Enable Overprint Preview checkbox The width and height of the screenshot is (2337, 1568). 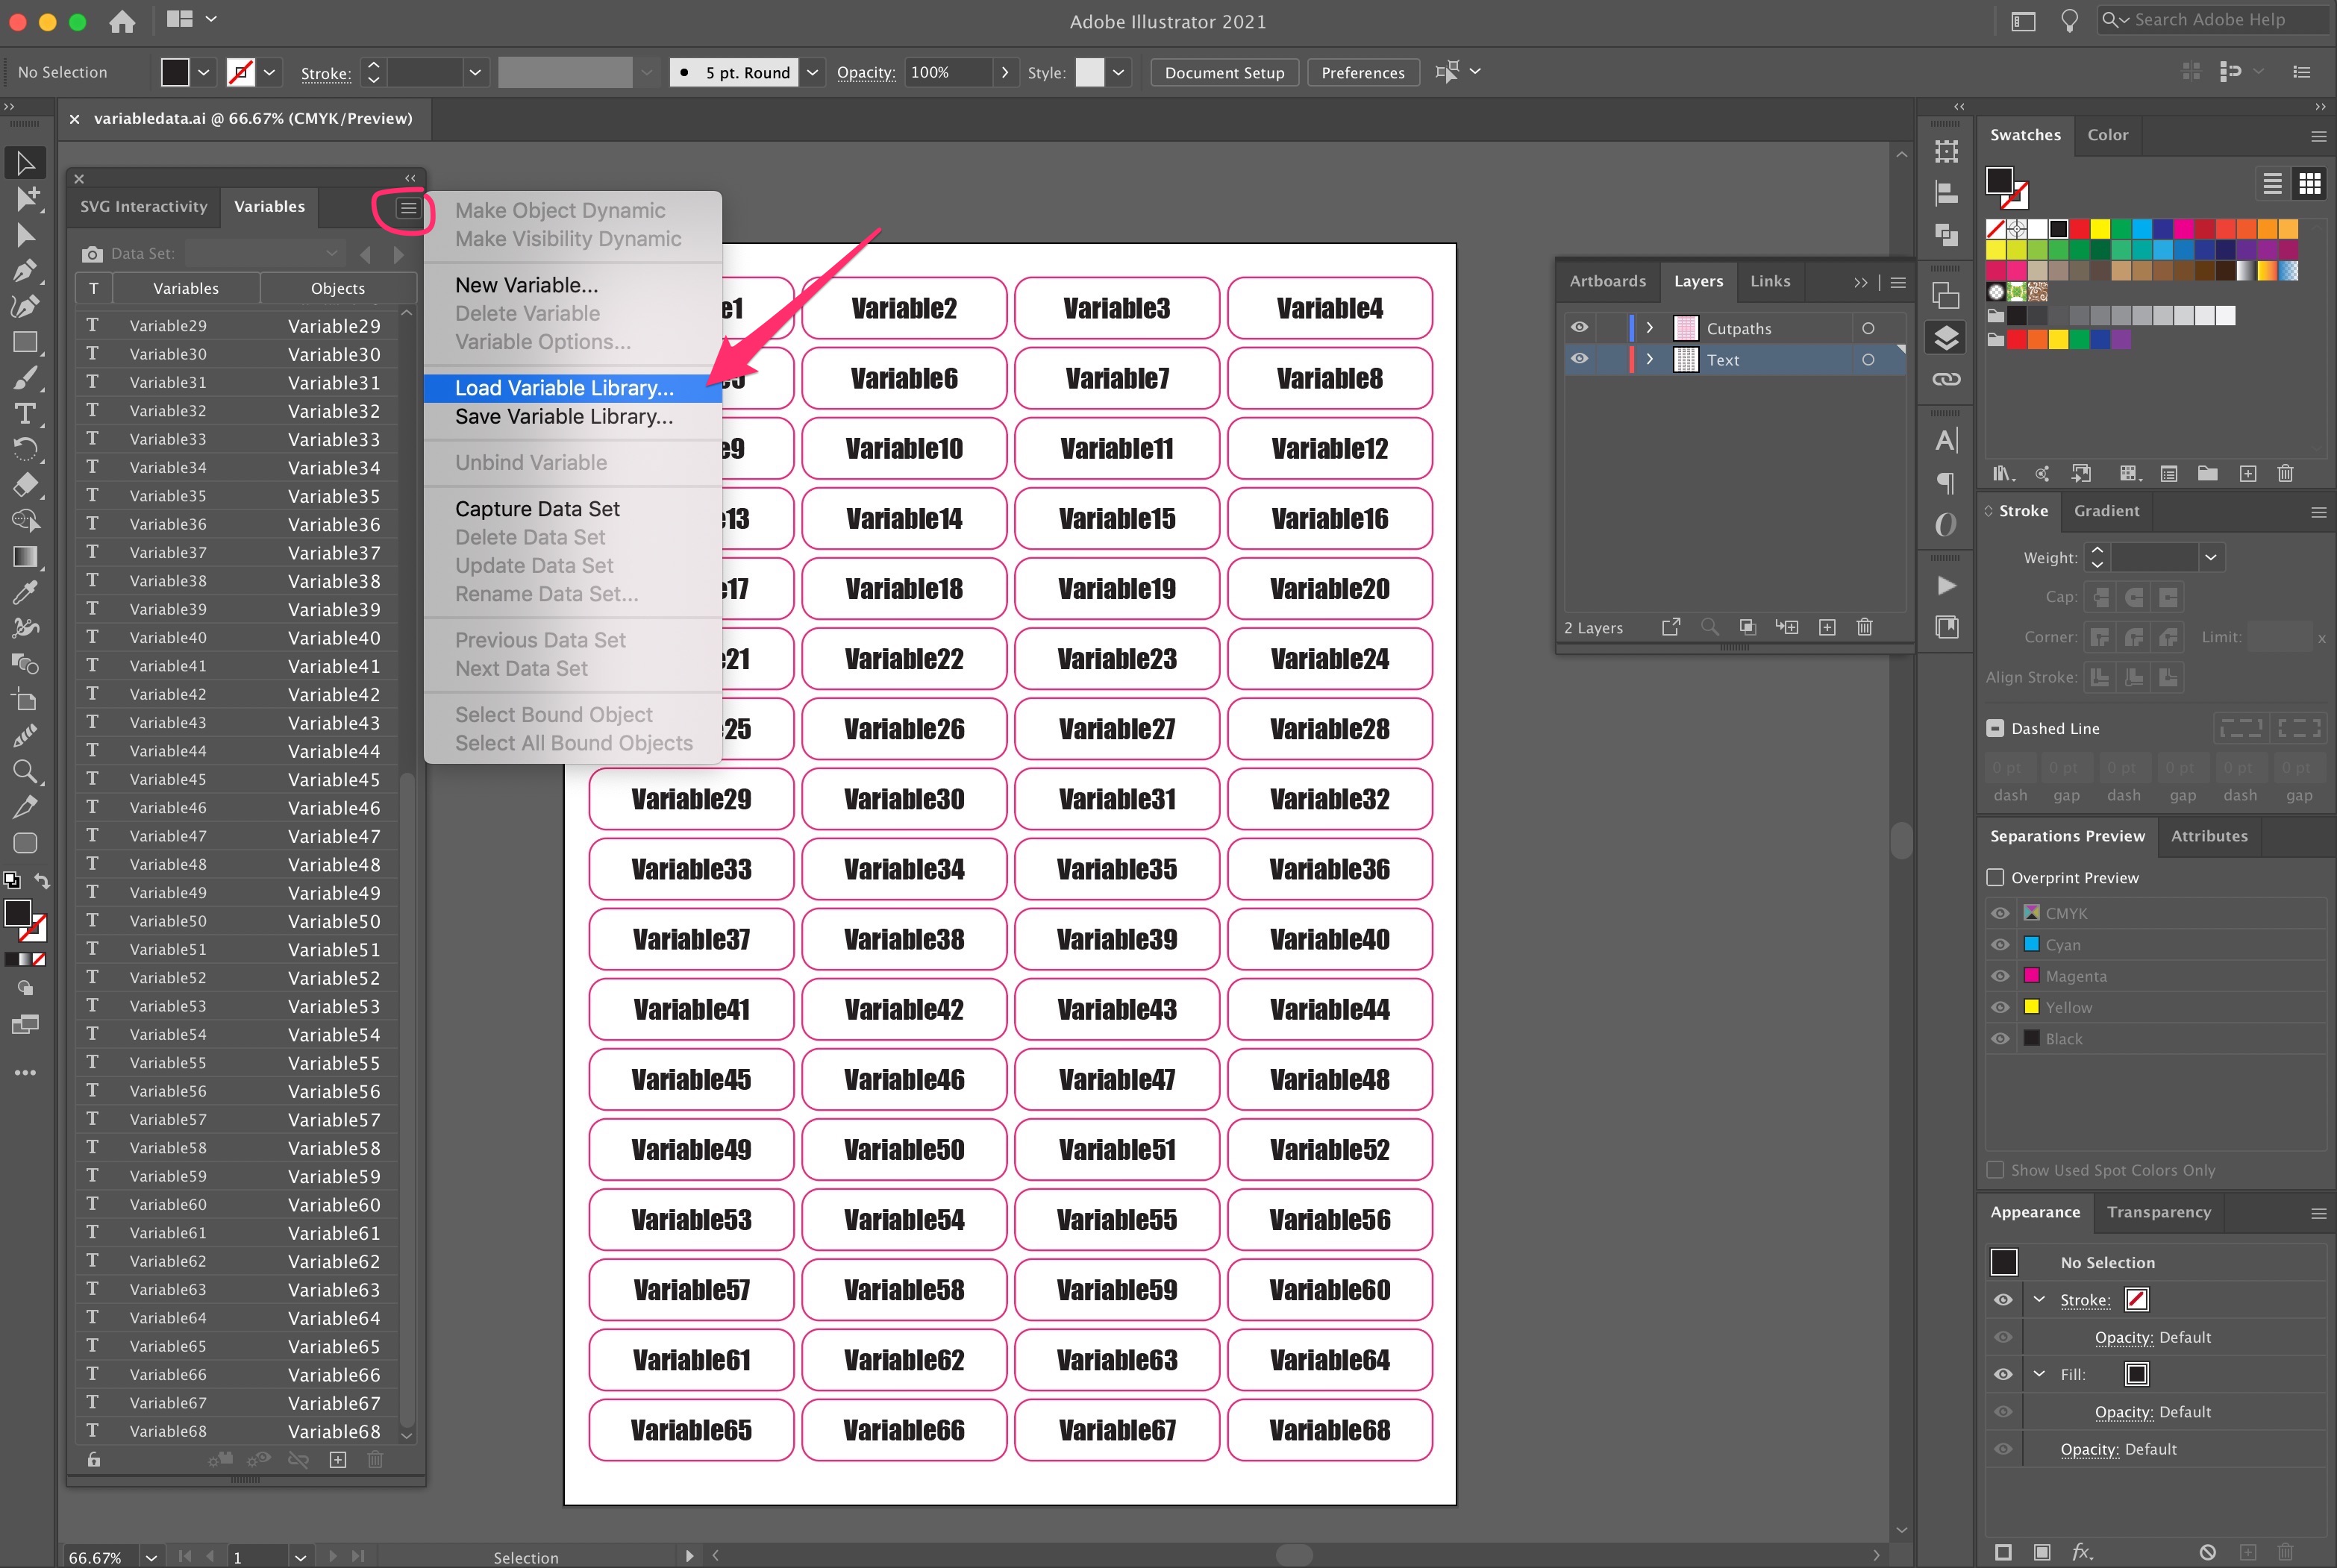1995,877
